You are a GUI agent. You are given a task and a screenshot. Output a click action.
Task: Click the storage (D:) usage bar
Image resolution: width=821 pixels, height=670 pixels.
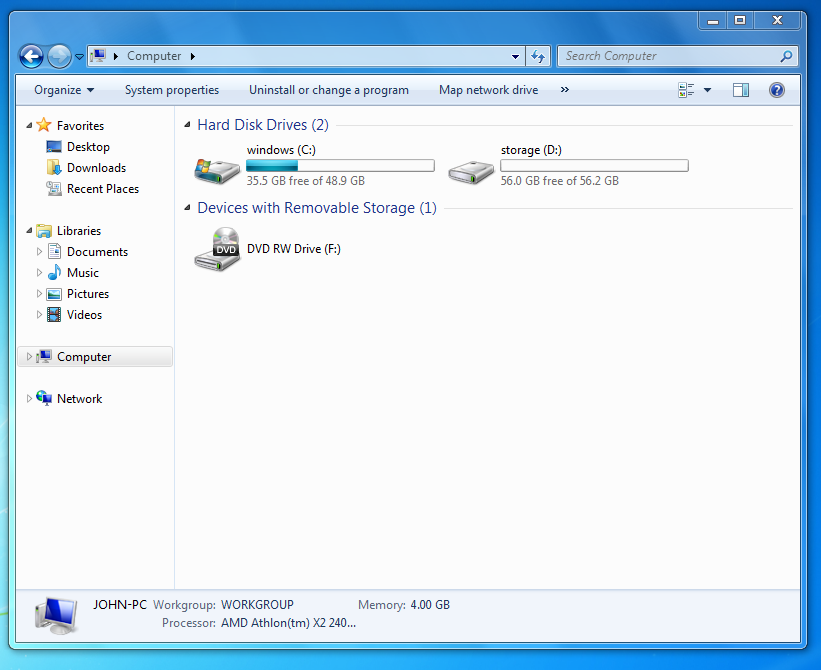click(x=594, y=166)
